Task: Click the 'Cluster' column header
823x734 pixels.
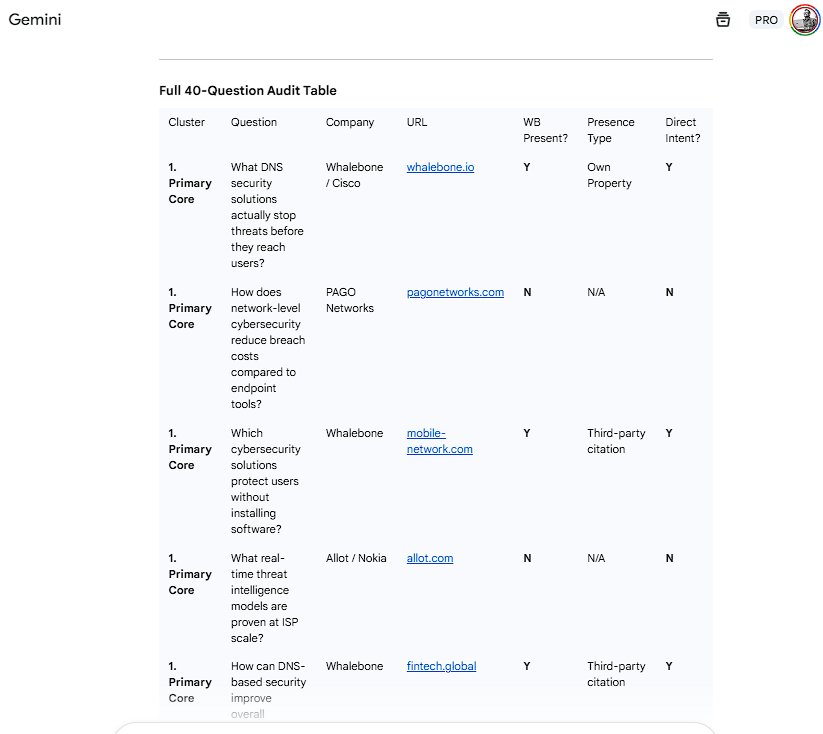Action: click(x=186, y=122)
